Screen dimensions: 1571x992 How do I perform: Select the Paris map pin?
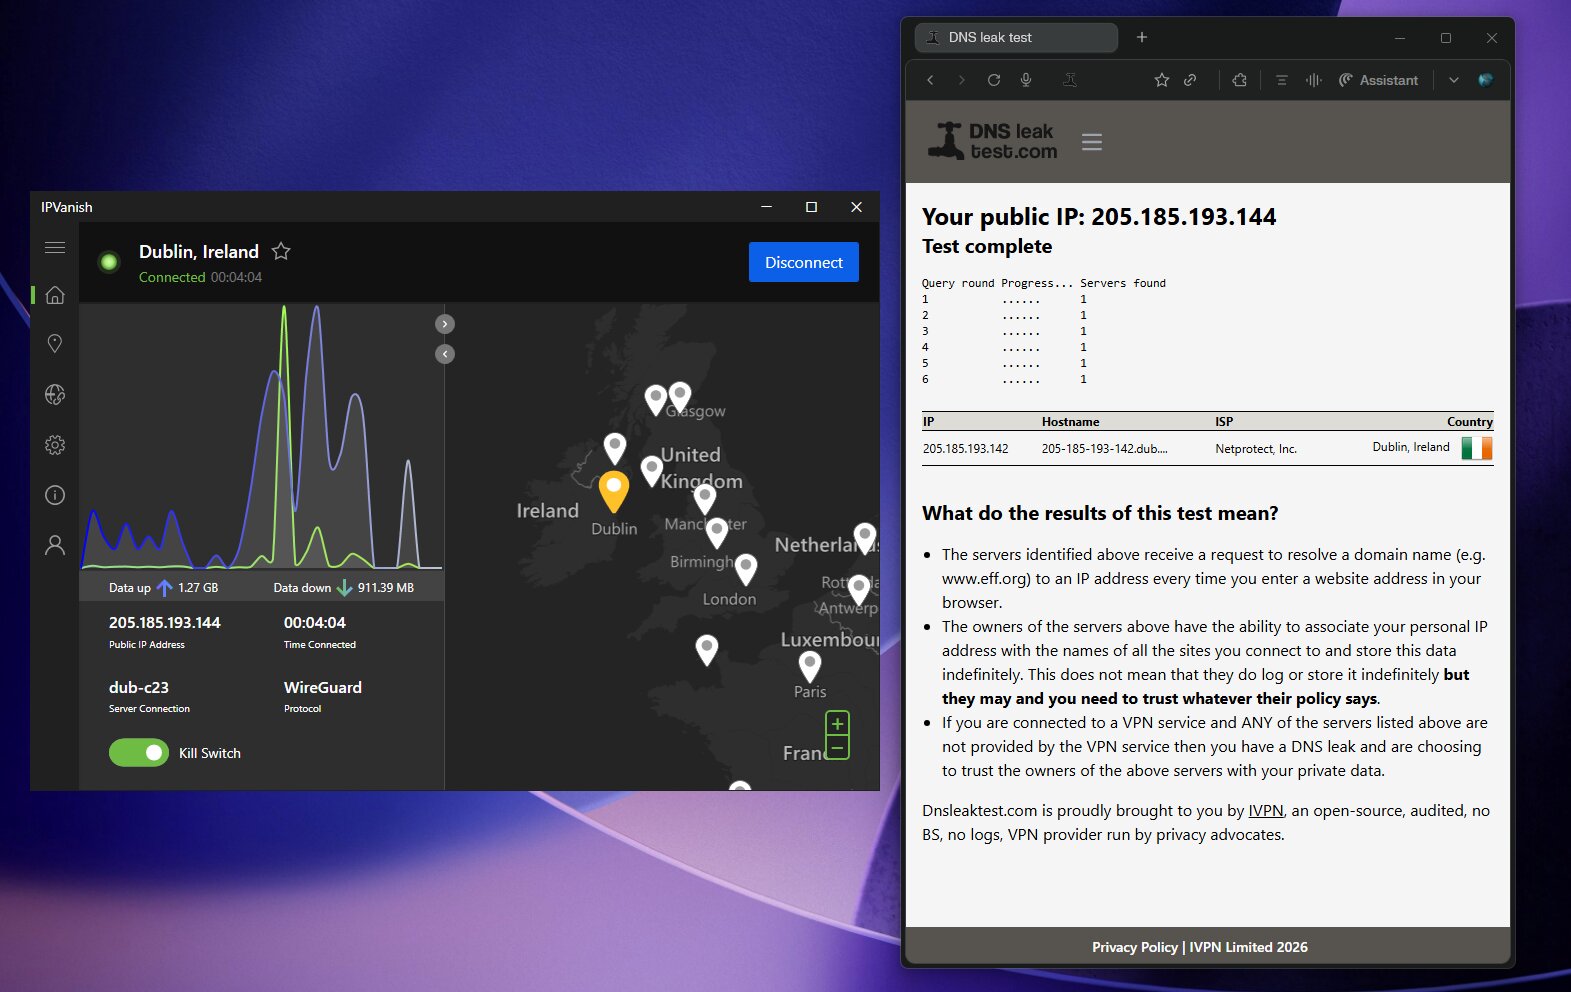(x=810, y=666)
